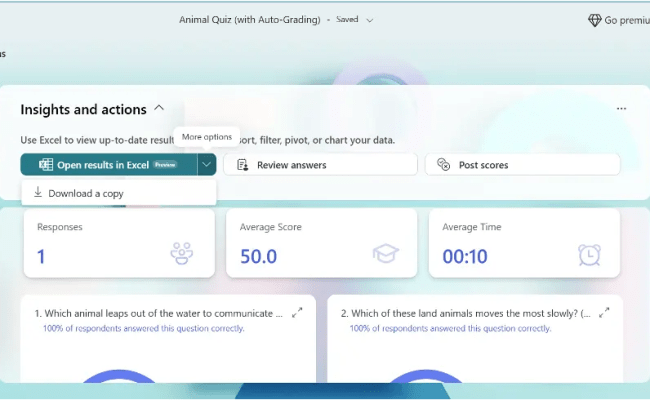Click the Average Time alarm clock icon
The image size is (650, 400).
pos(589,255)
